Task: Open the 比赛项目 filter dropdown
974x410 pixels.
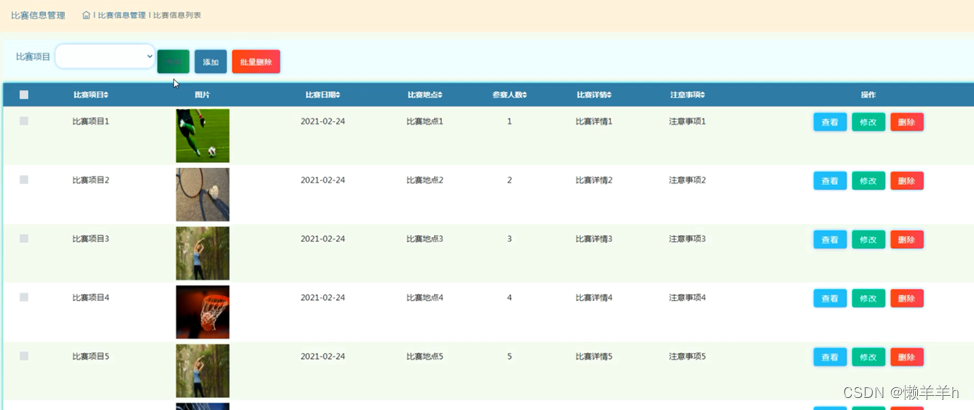Action: (x=105, y=56)
